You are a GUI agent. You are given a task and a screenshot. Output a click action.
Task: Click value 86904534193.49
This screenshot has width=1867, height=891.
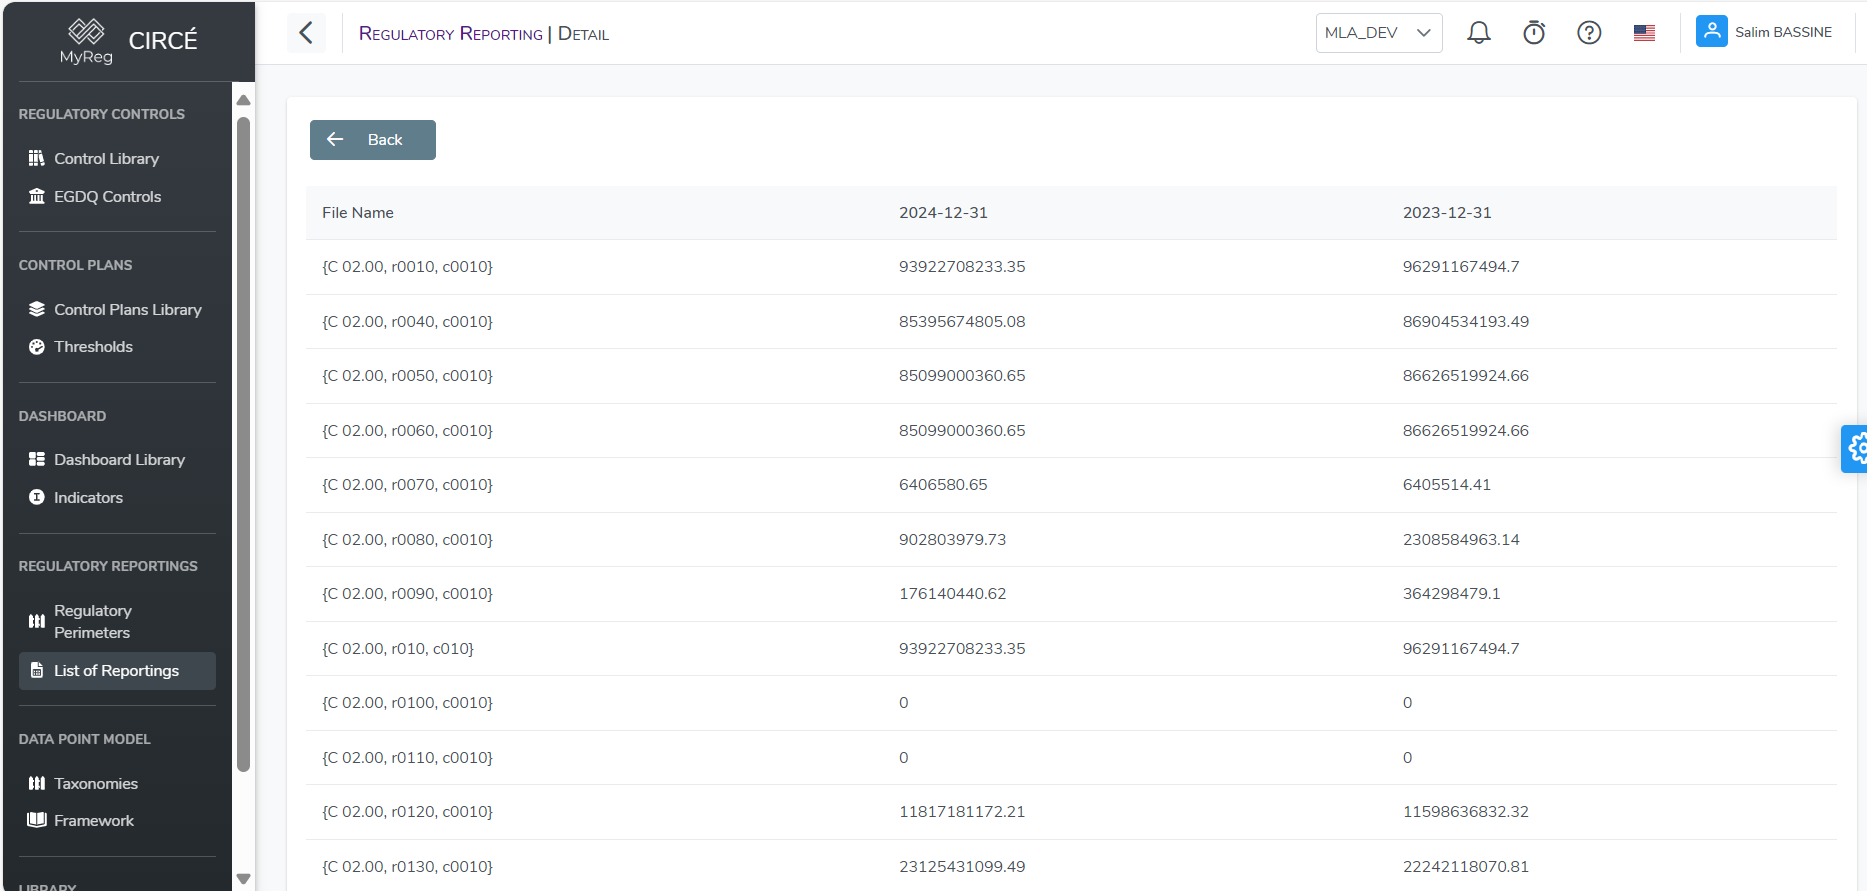point(1466,322)
